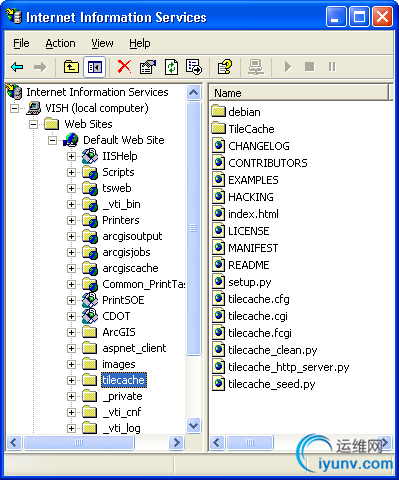This screenshot has height=480, width=399.
Task: Select the CDOT application icon
Action: pos(90,316)
